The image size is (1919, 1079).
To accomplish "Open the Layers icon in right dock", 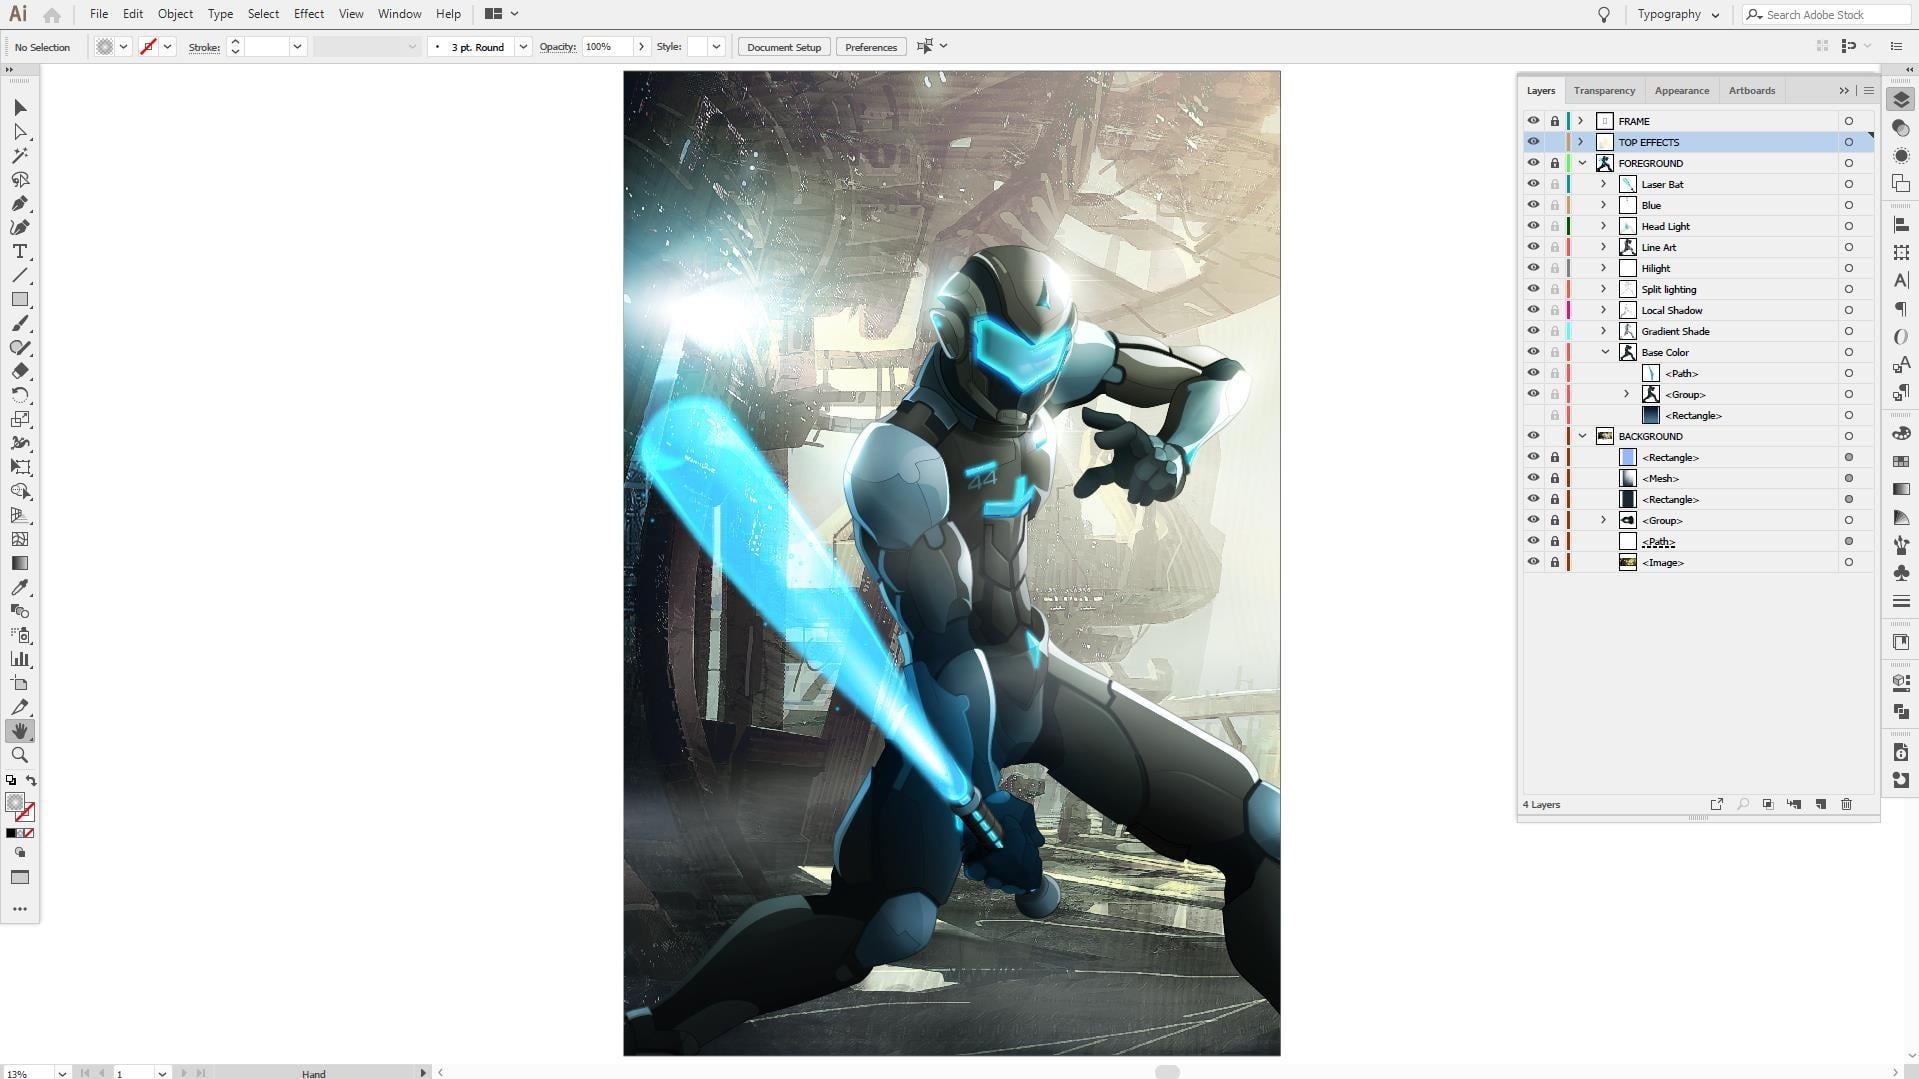I will pyautogui.click(x=1901, y=100).
